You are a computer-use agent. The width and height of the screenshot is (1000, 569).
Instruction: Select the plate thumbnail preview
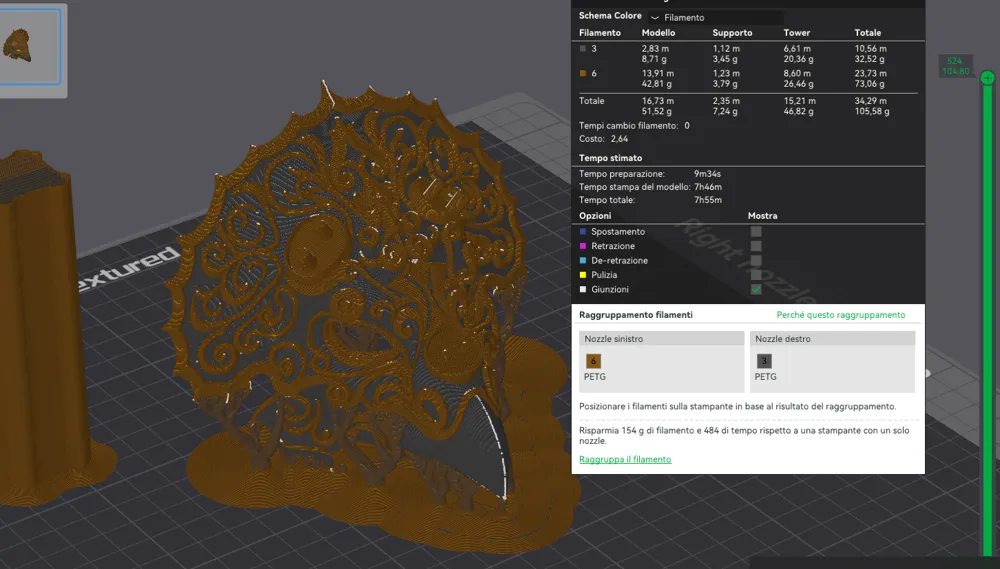click(30, 46)
